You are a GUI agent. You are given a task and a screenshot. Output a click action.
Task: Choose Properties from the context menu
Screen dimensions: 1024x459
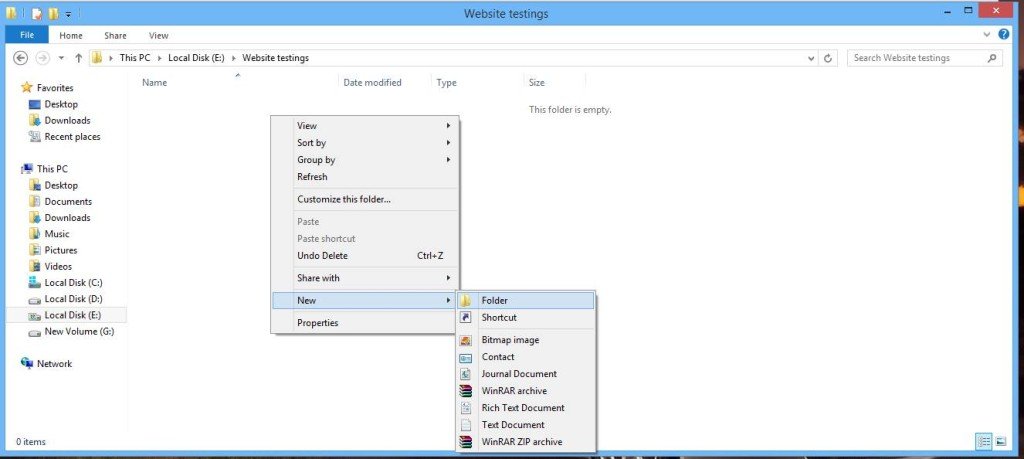tap(365, 323)
